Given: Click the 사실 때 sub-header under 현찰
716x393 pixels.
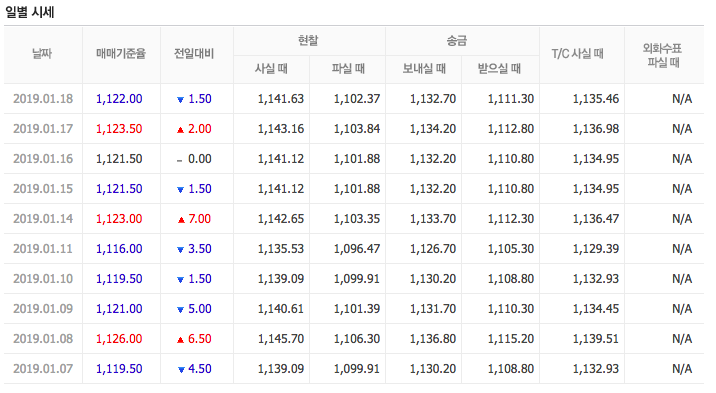Looking at the screenshot, I should [271, 69].
